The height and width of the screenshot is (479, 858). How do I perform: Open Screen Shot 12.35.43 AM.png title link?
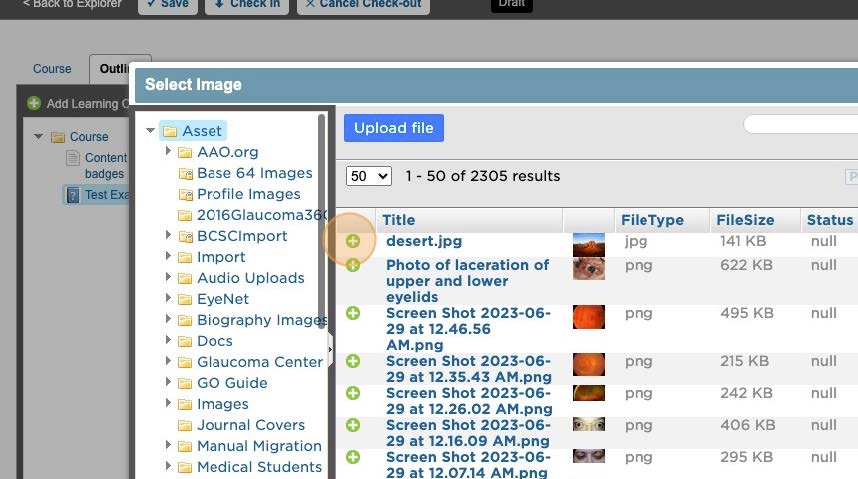click(x=469, y=369)
